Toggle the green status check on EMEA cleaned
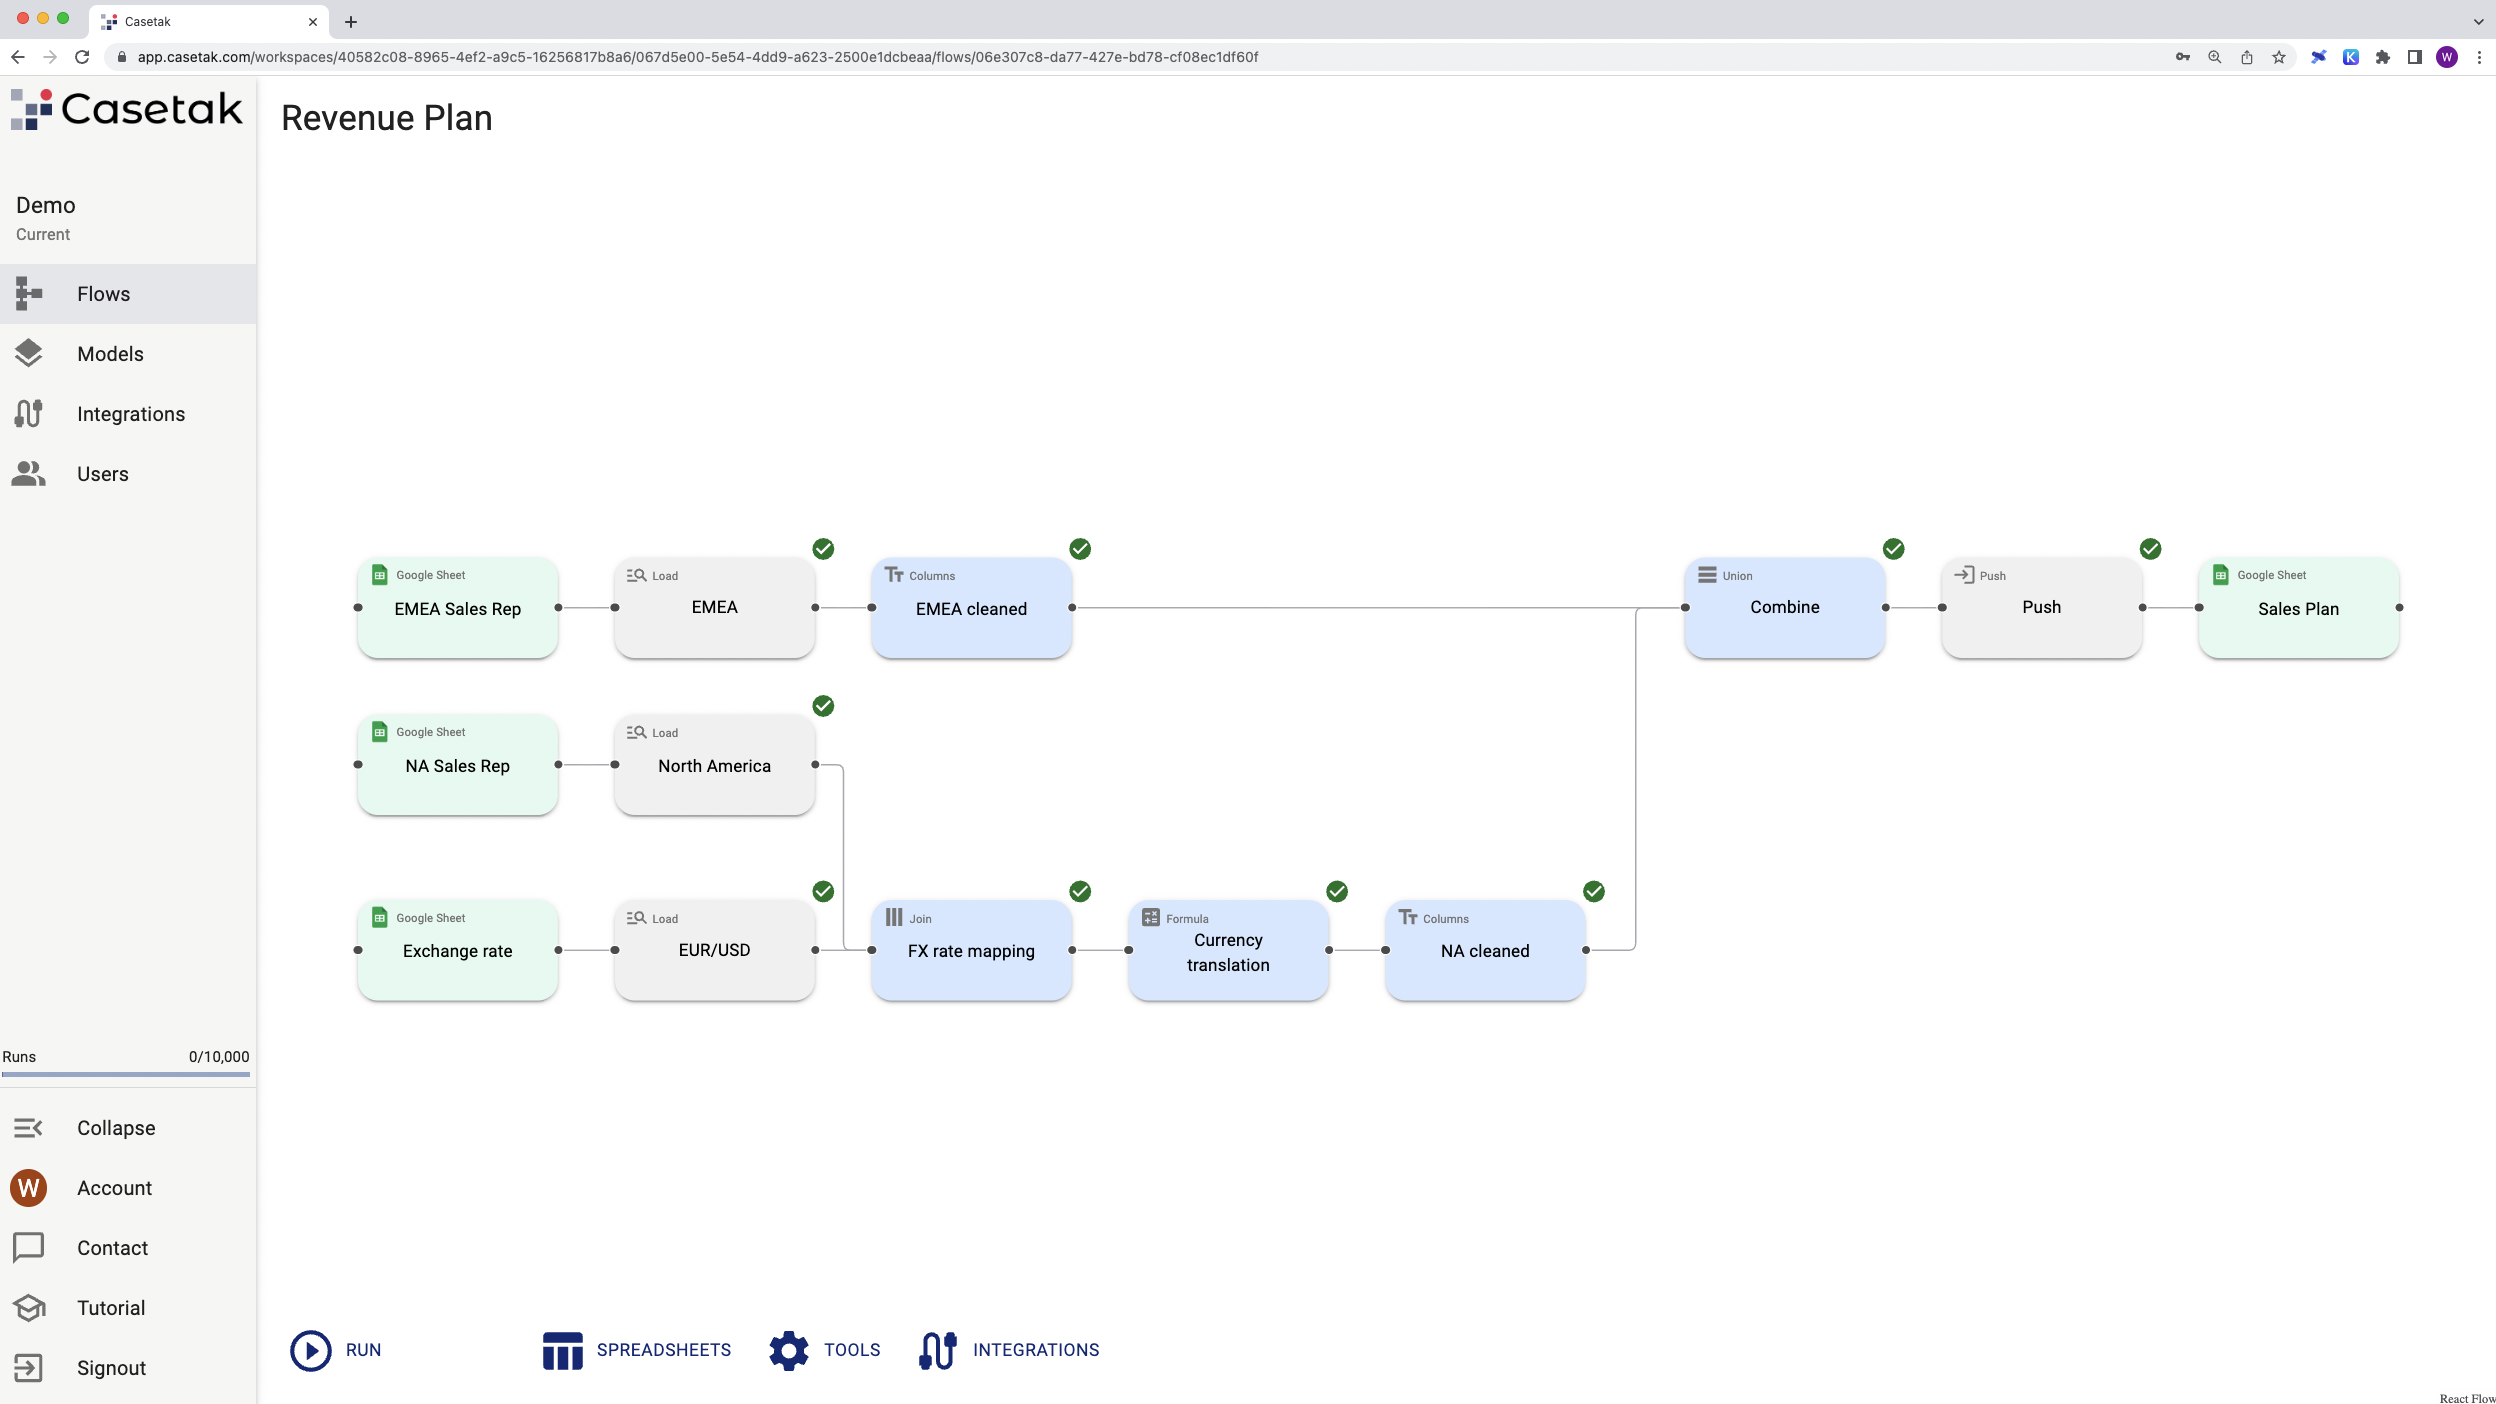The image size is (2496, 1404). coord(1081,548)
